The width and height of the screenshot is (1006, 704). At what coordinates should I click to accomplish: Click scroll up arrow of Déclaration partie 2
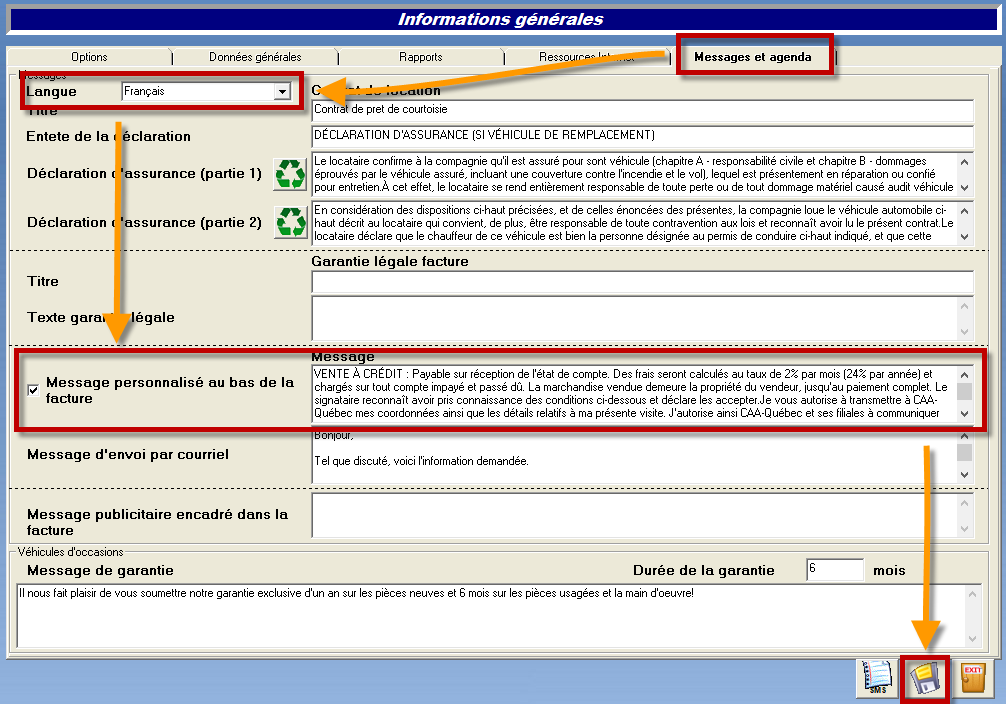964,210
